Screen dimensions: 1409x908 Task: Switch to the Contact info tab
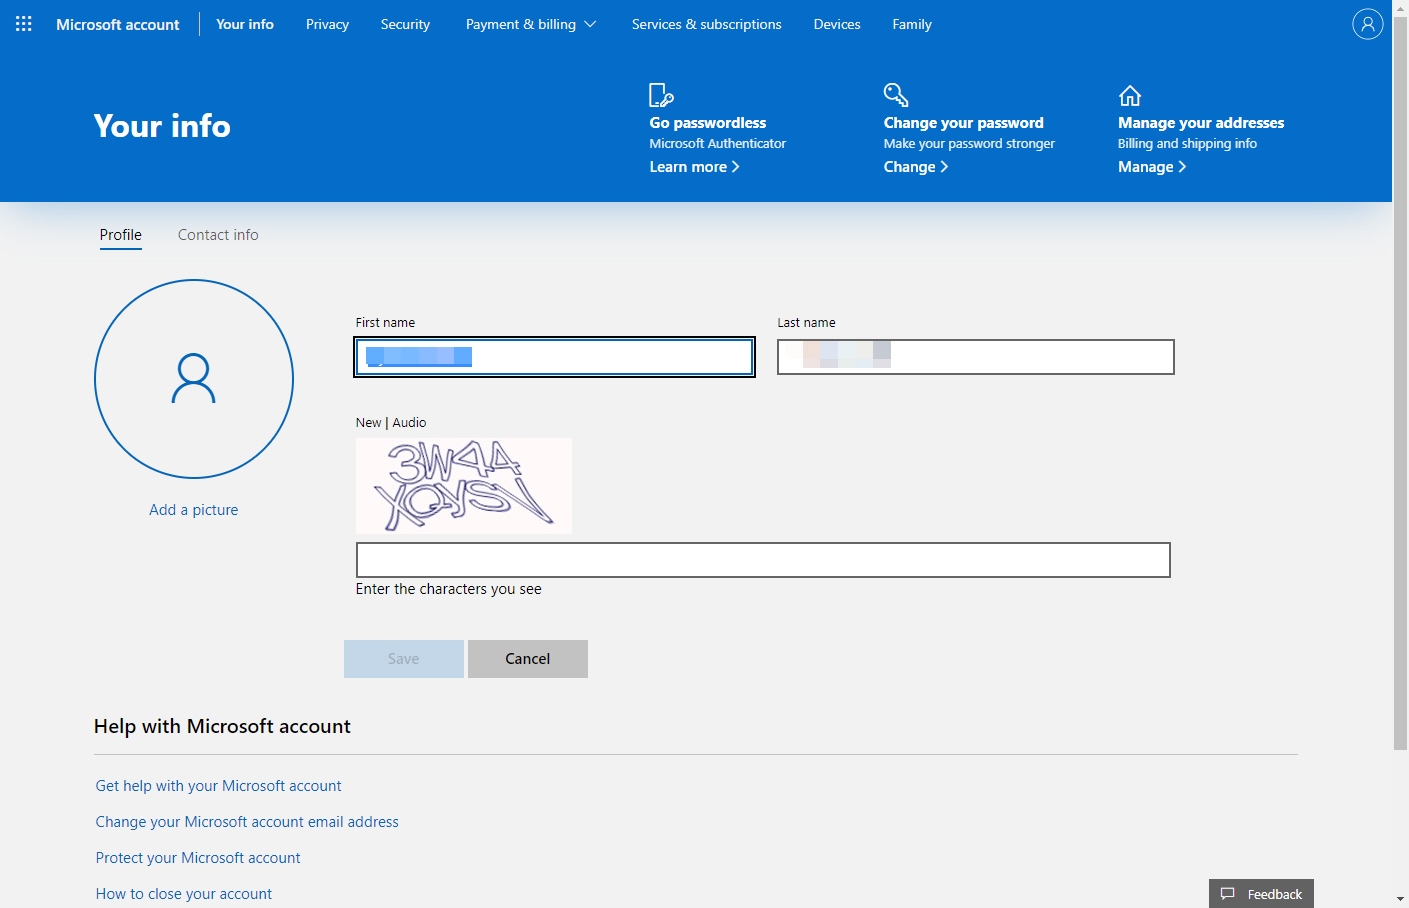[218, 235]
